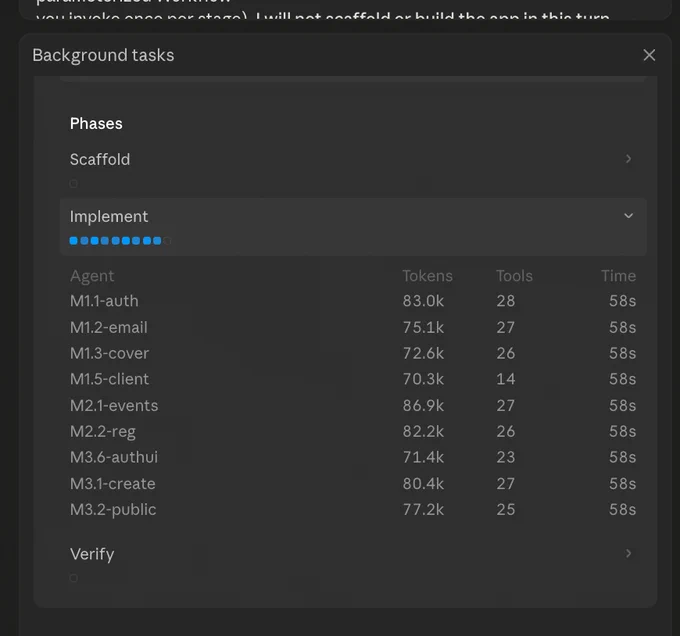Click the Verify phase status dot
The width and height of the screenshot is (680, 636).
coord(74,578)
